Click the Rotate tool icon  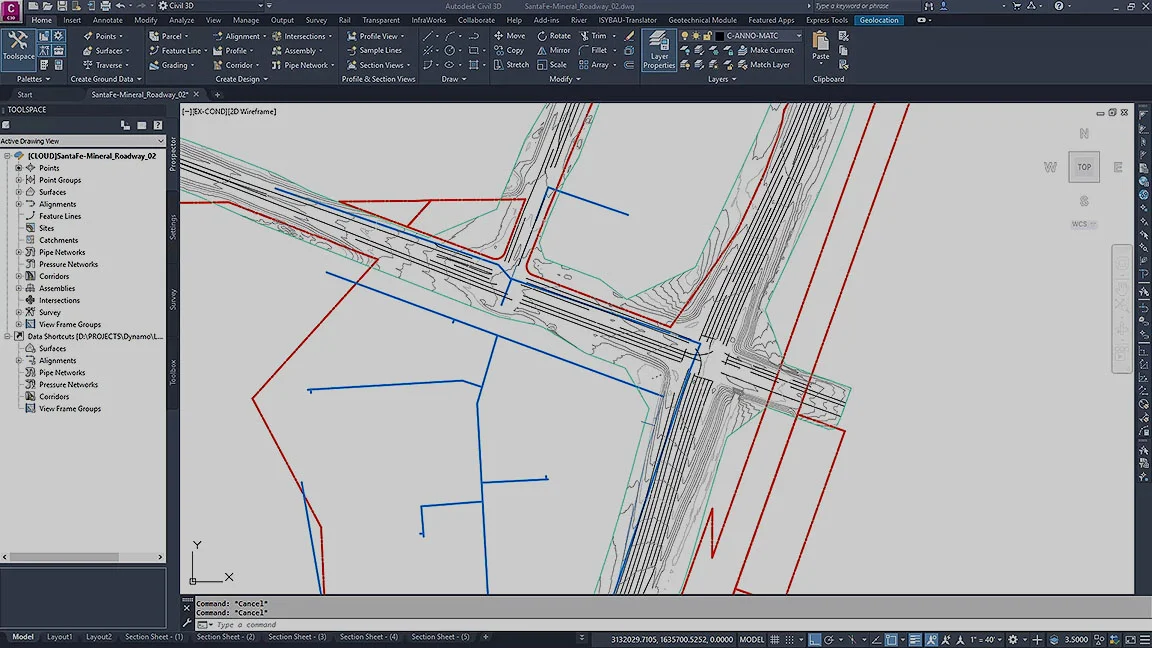(542, 35)
